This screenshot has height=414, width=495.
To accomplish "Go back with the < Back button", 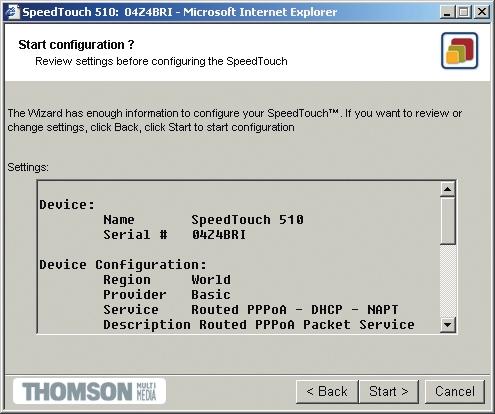I will coord(327,392).
